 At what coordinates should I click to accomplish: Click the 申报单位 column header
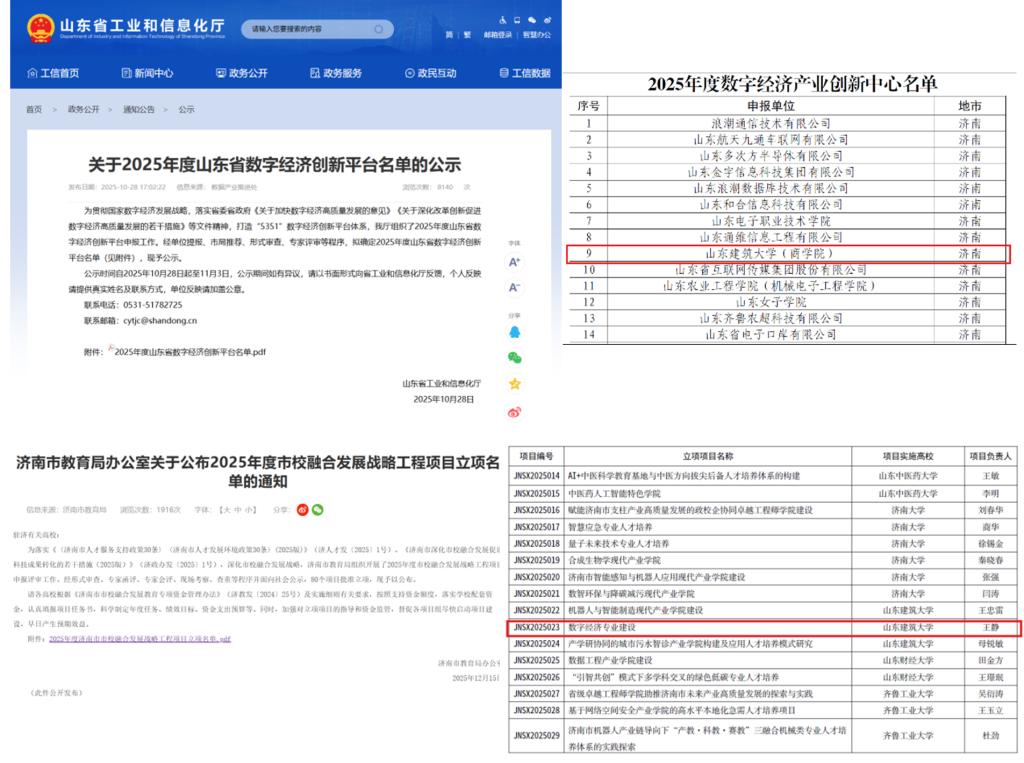771,106
